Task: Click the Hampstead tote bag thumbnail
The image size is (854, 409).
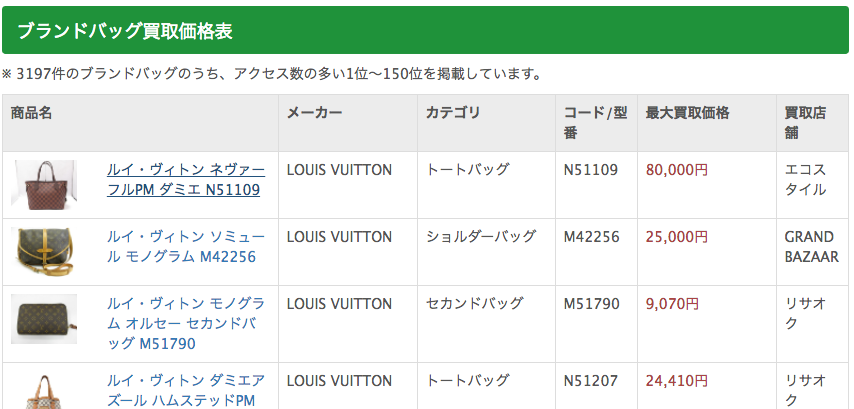Action: tap(44, 392)
